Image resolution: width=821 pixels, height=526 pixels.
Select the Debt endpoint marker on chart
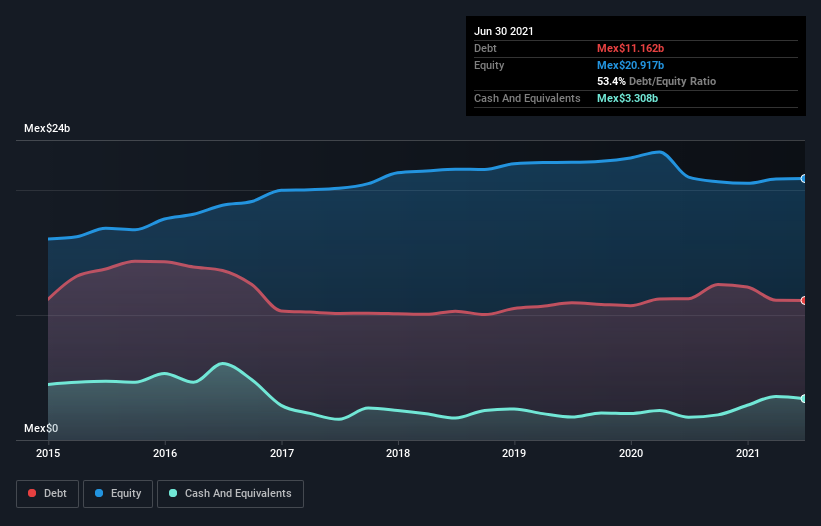(x=804, y=300)
